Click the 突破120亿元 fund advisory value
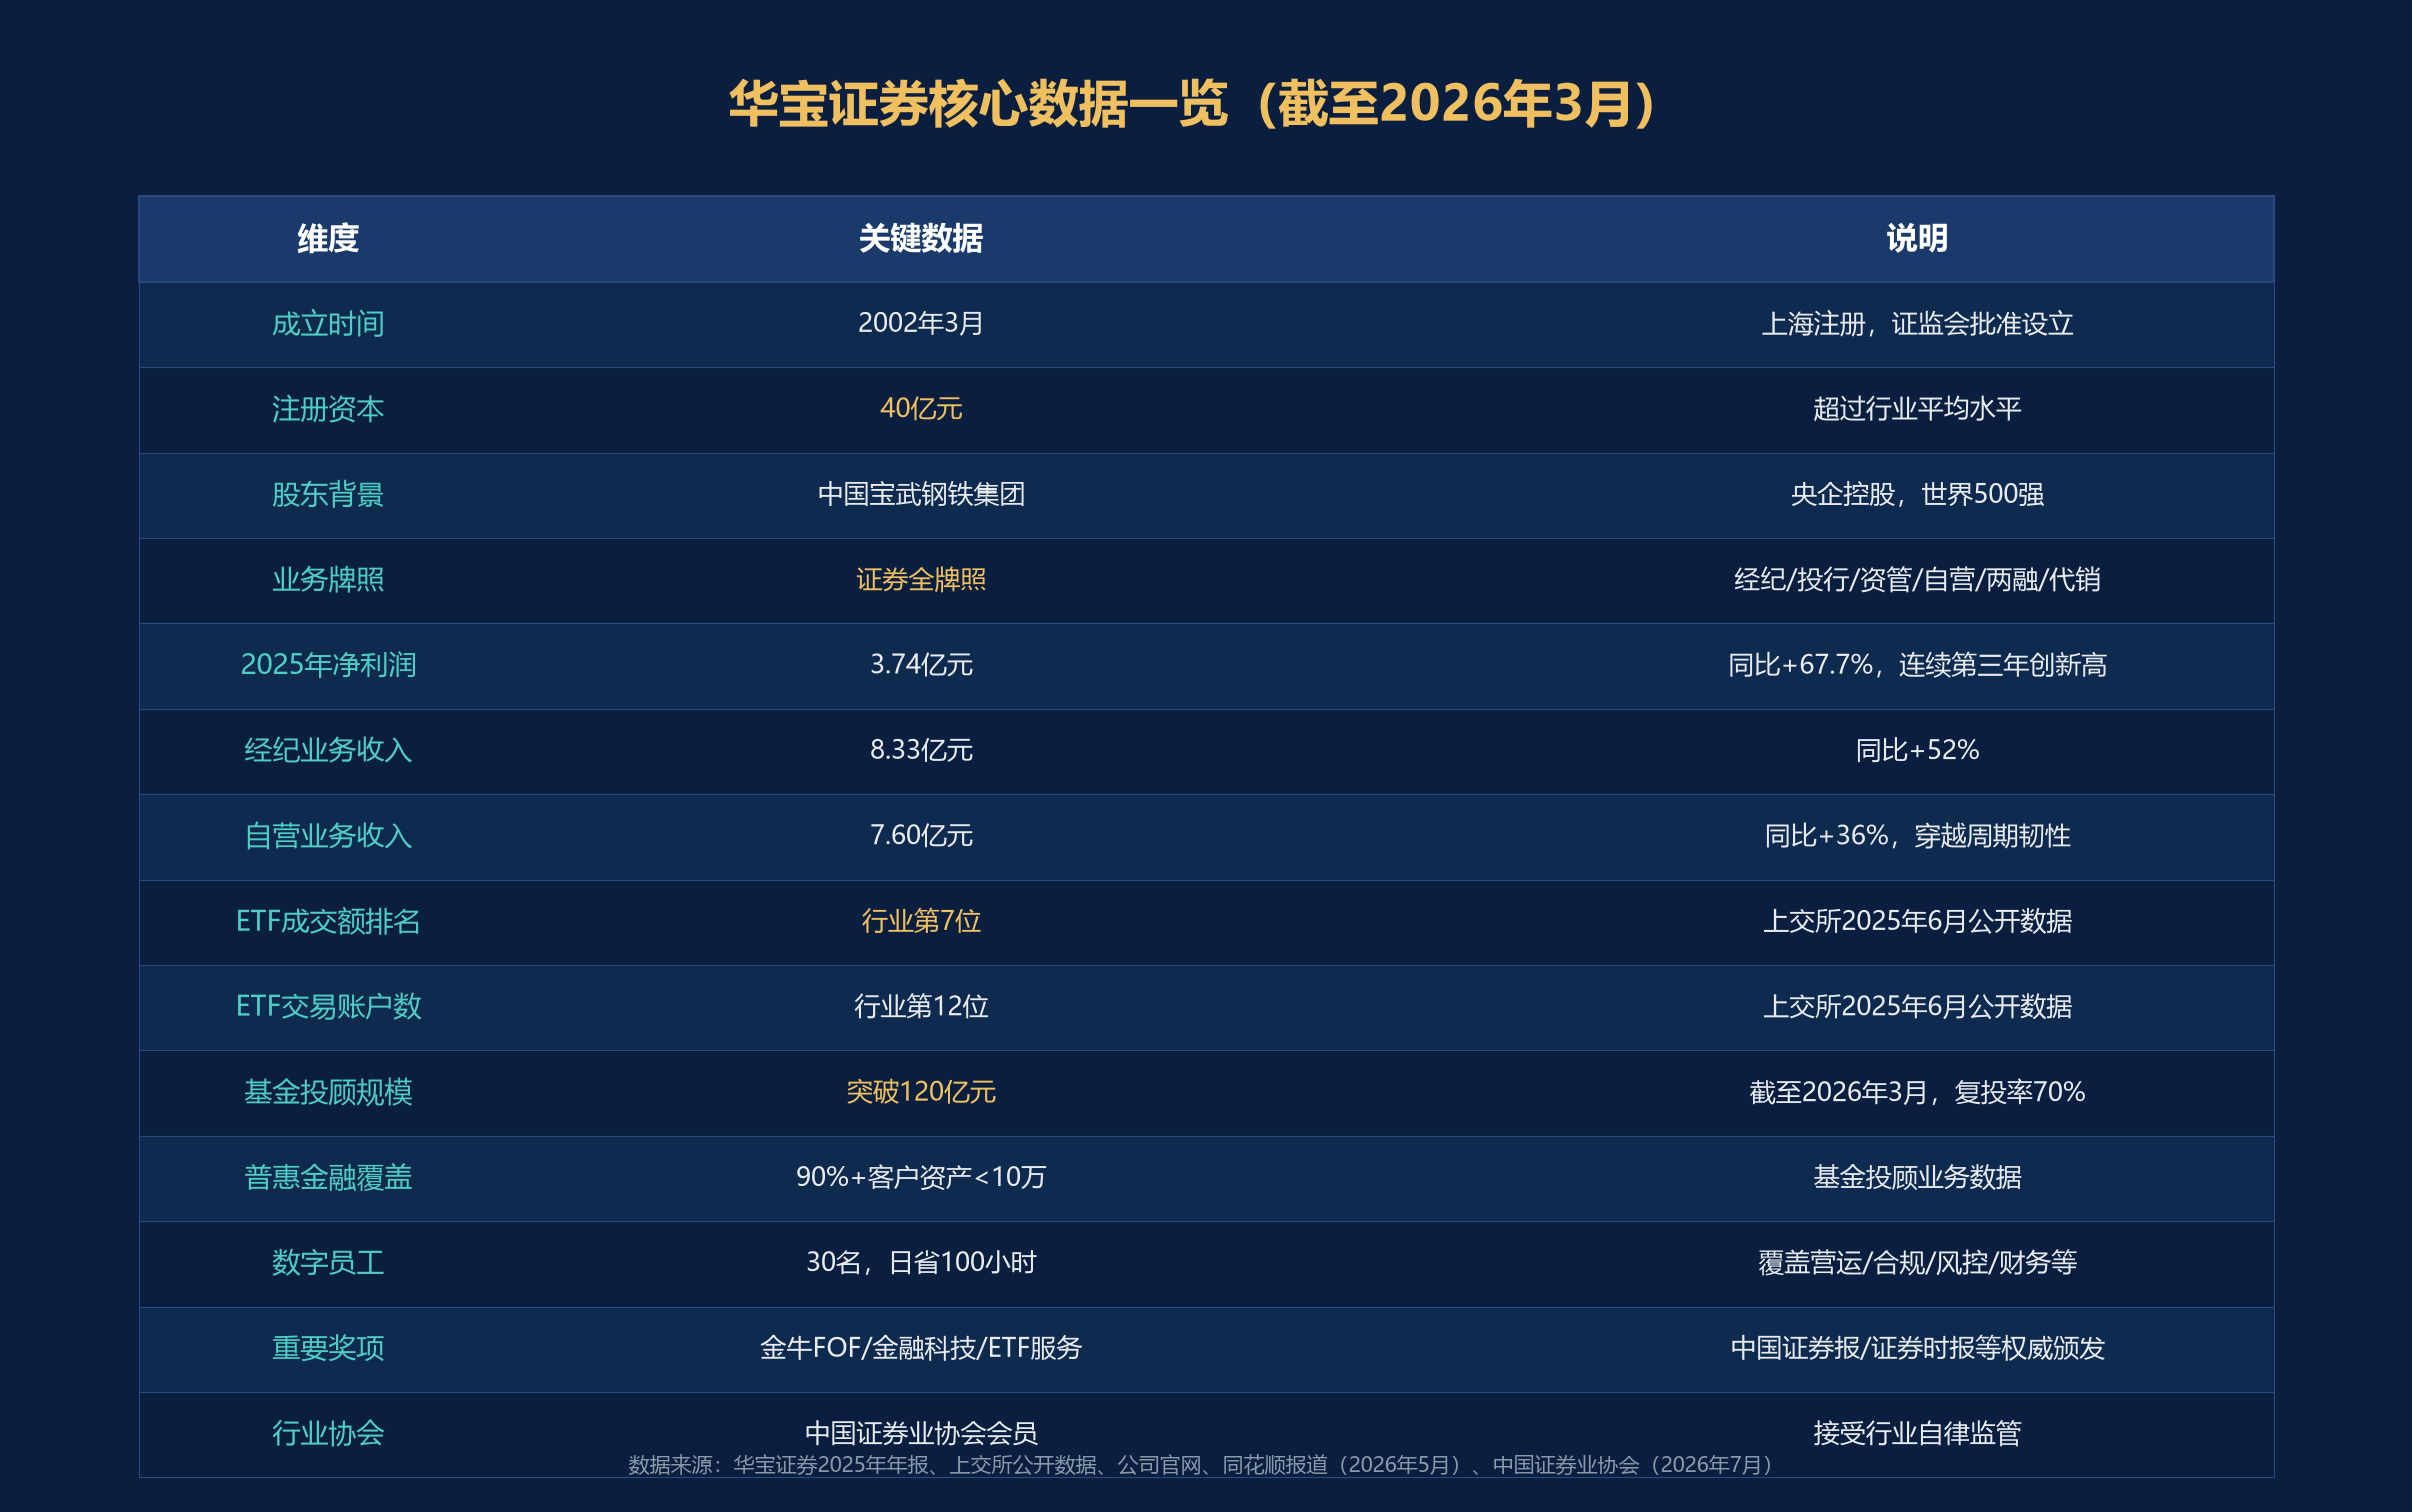Screen dimensions: 2412x1512 click(921, 1092)
